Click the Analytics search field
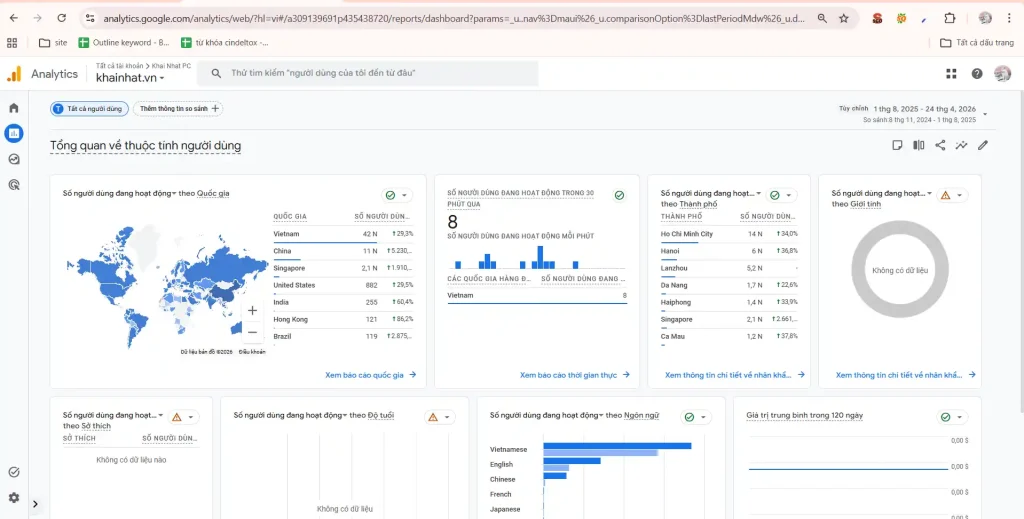1024x519 pixels. [368, 73]
